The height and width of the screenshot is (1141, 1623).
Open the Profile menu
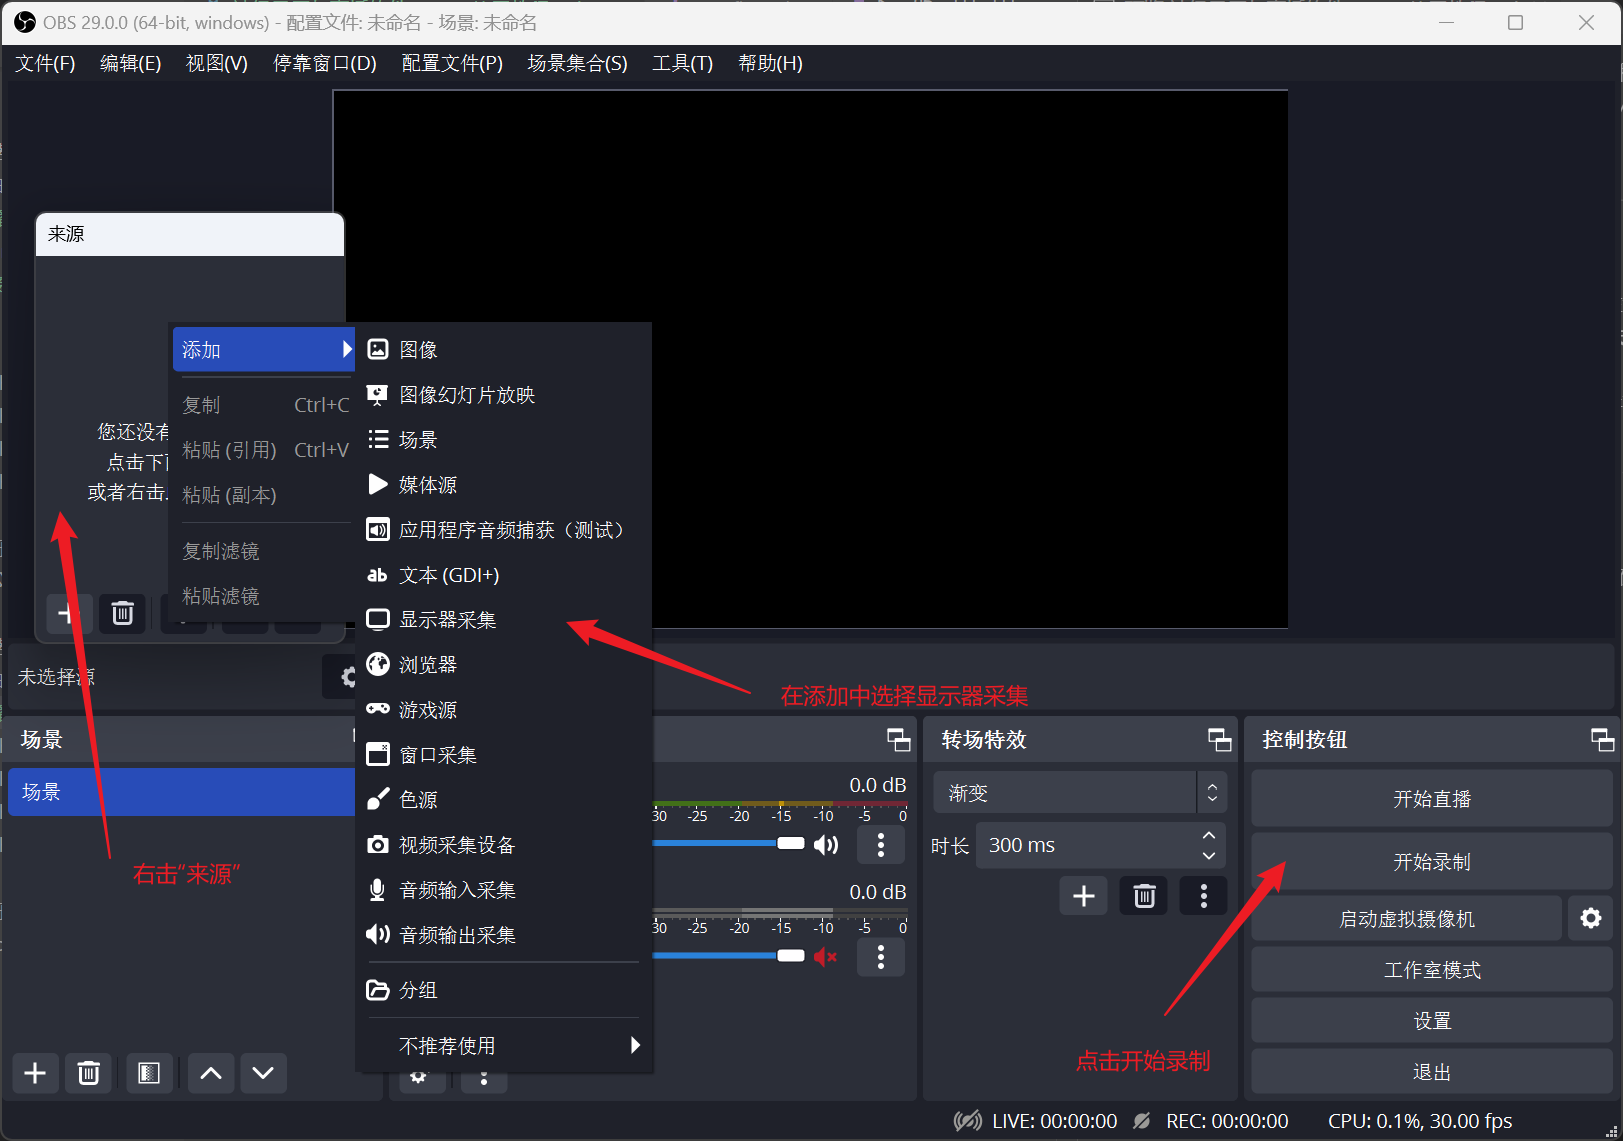452,63
